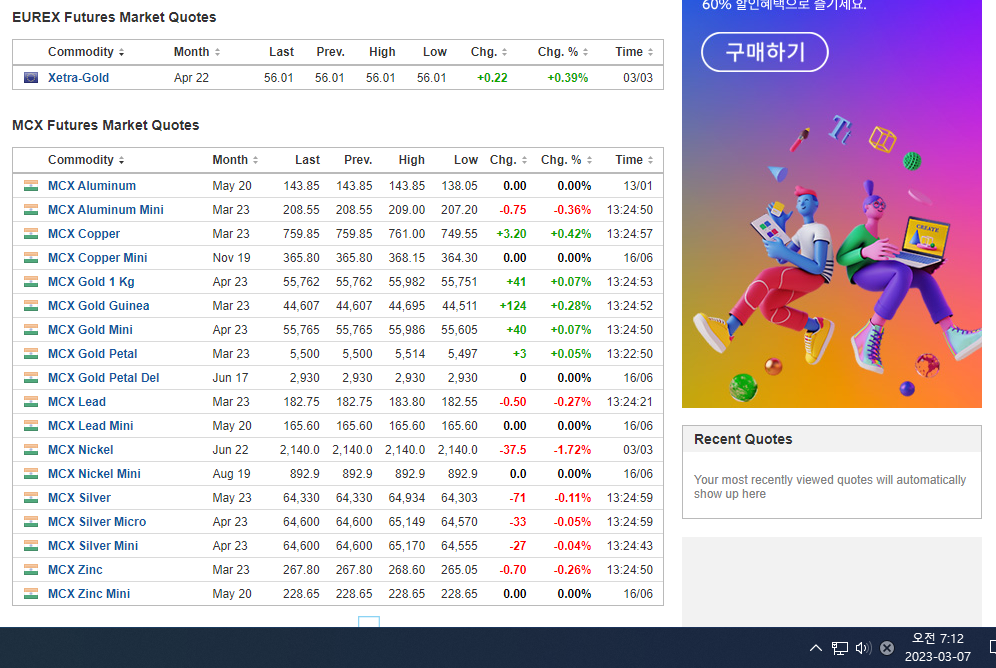Screen dimensions: 996x668
Task: Click MCX Zinc time 13:24:50
Action: point(629,570)
